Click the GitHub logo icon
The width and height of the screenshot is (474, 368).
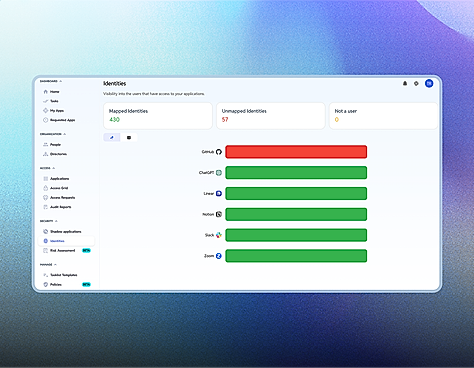(x=219, y=152)
